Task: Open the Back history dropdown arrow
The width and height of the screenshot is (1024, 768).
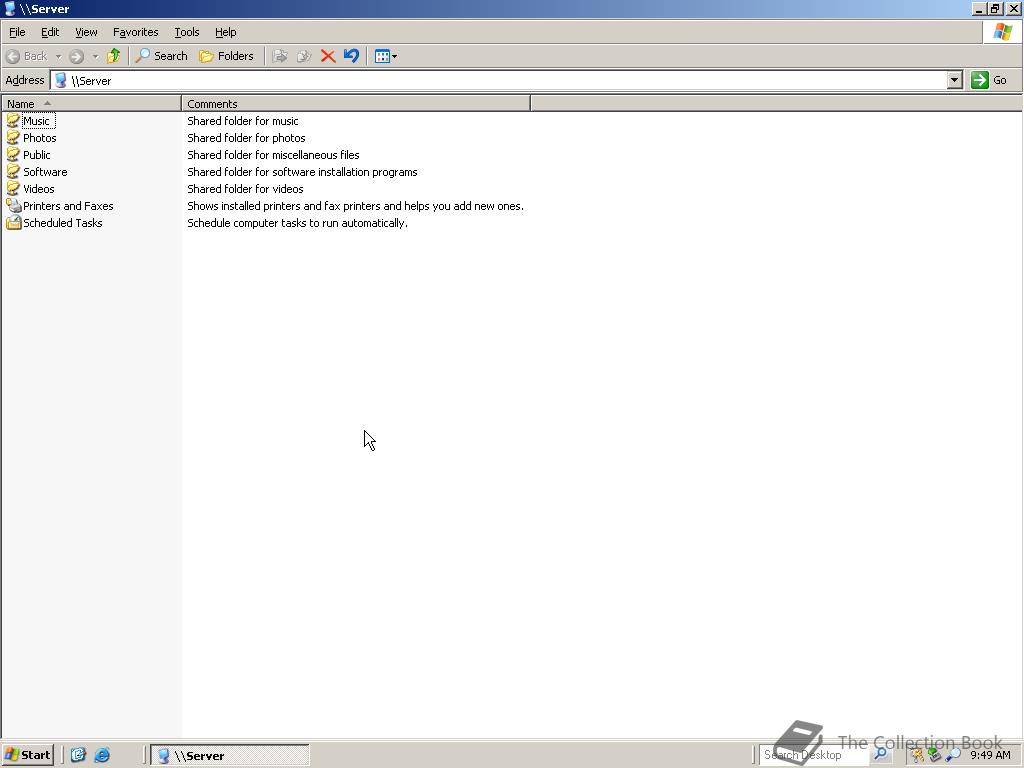Action: (58, 56)
